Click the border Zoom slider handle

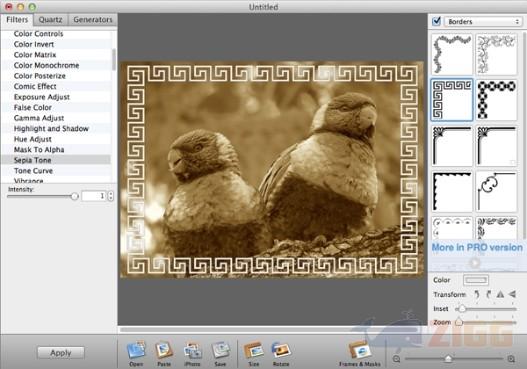pos(459,322)
